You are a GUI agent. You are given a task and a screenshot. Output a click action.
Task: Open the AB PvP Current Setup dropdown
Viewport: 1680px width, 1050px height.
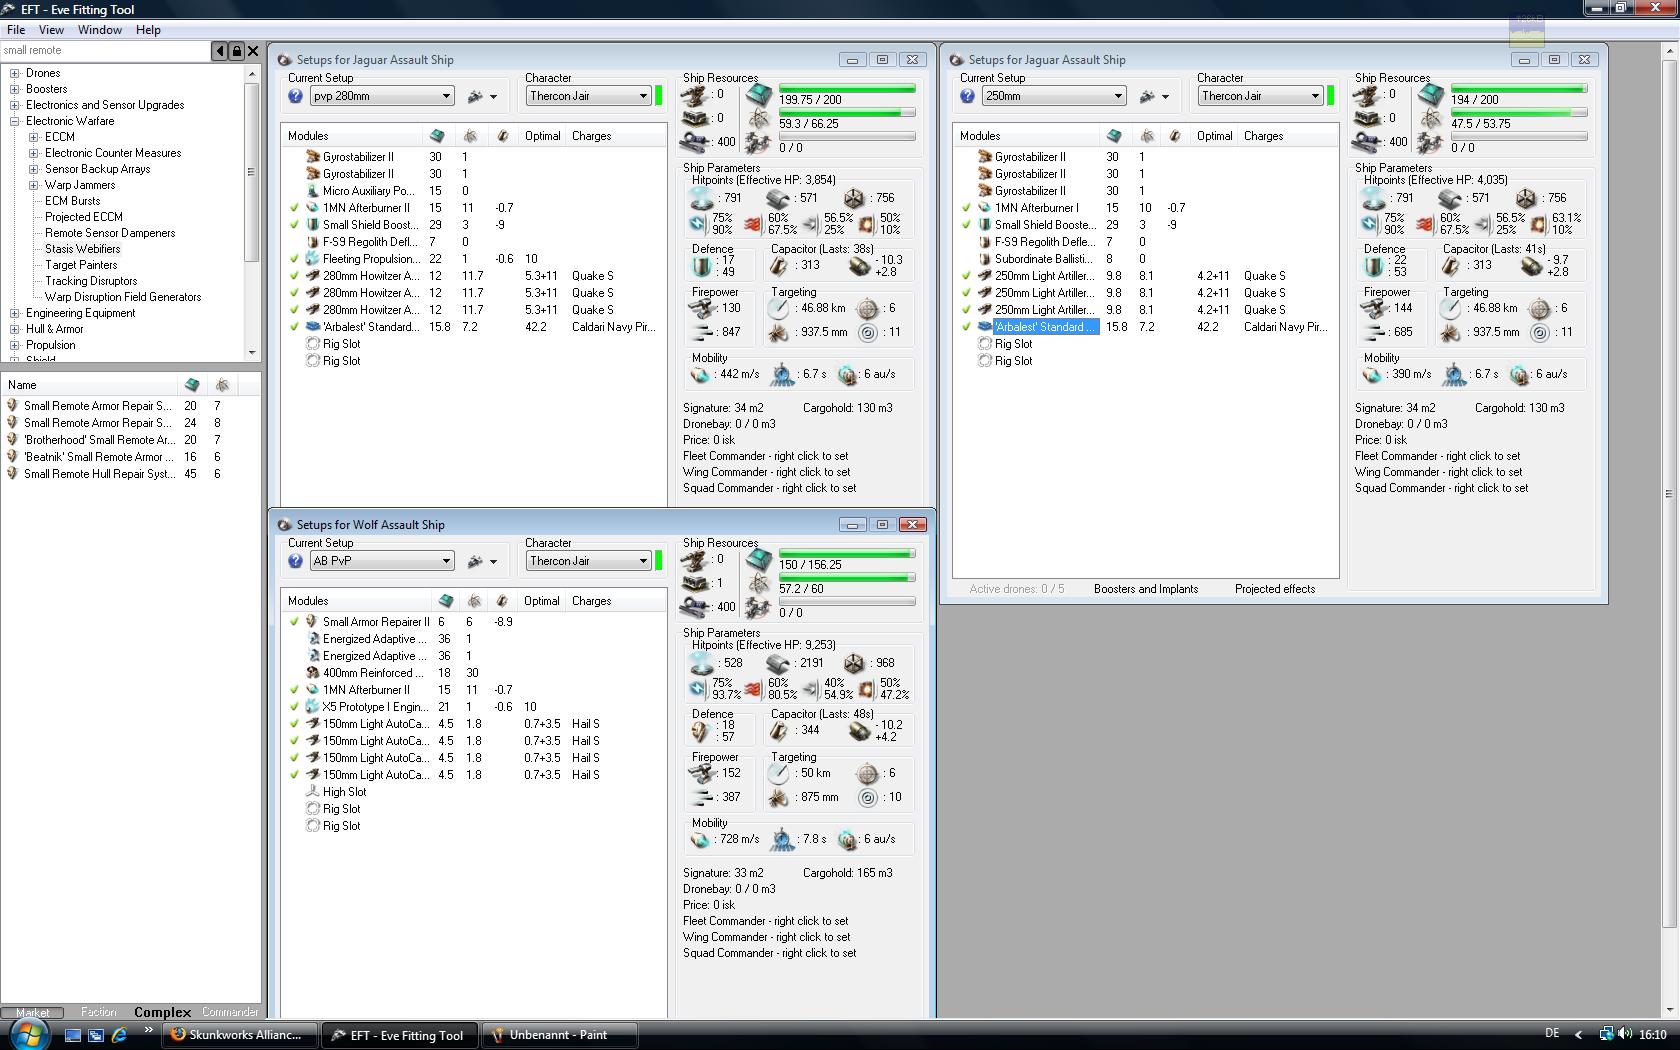point(382,561)
